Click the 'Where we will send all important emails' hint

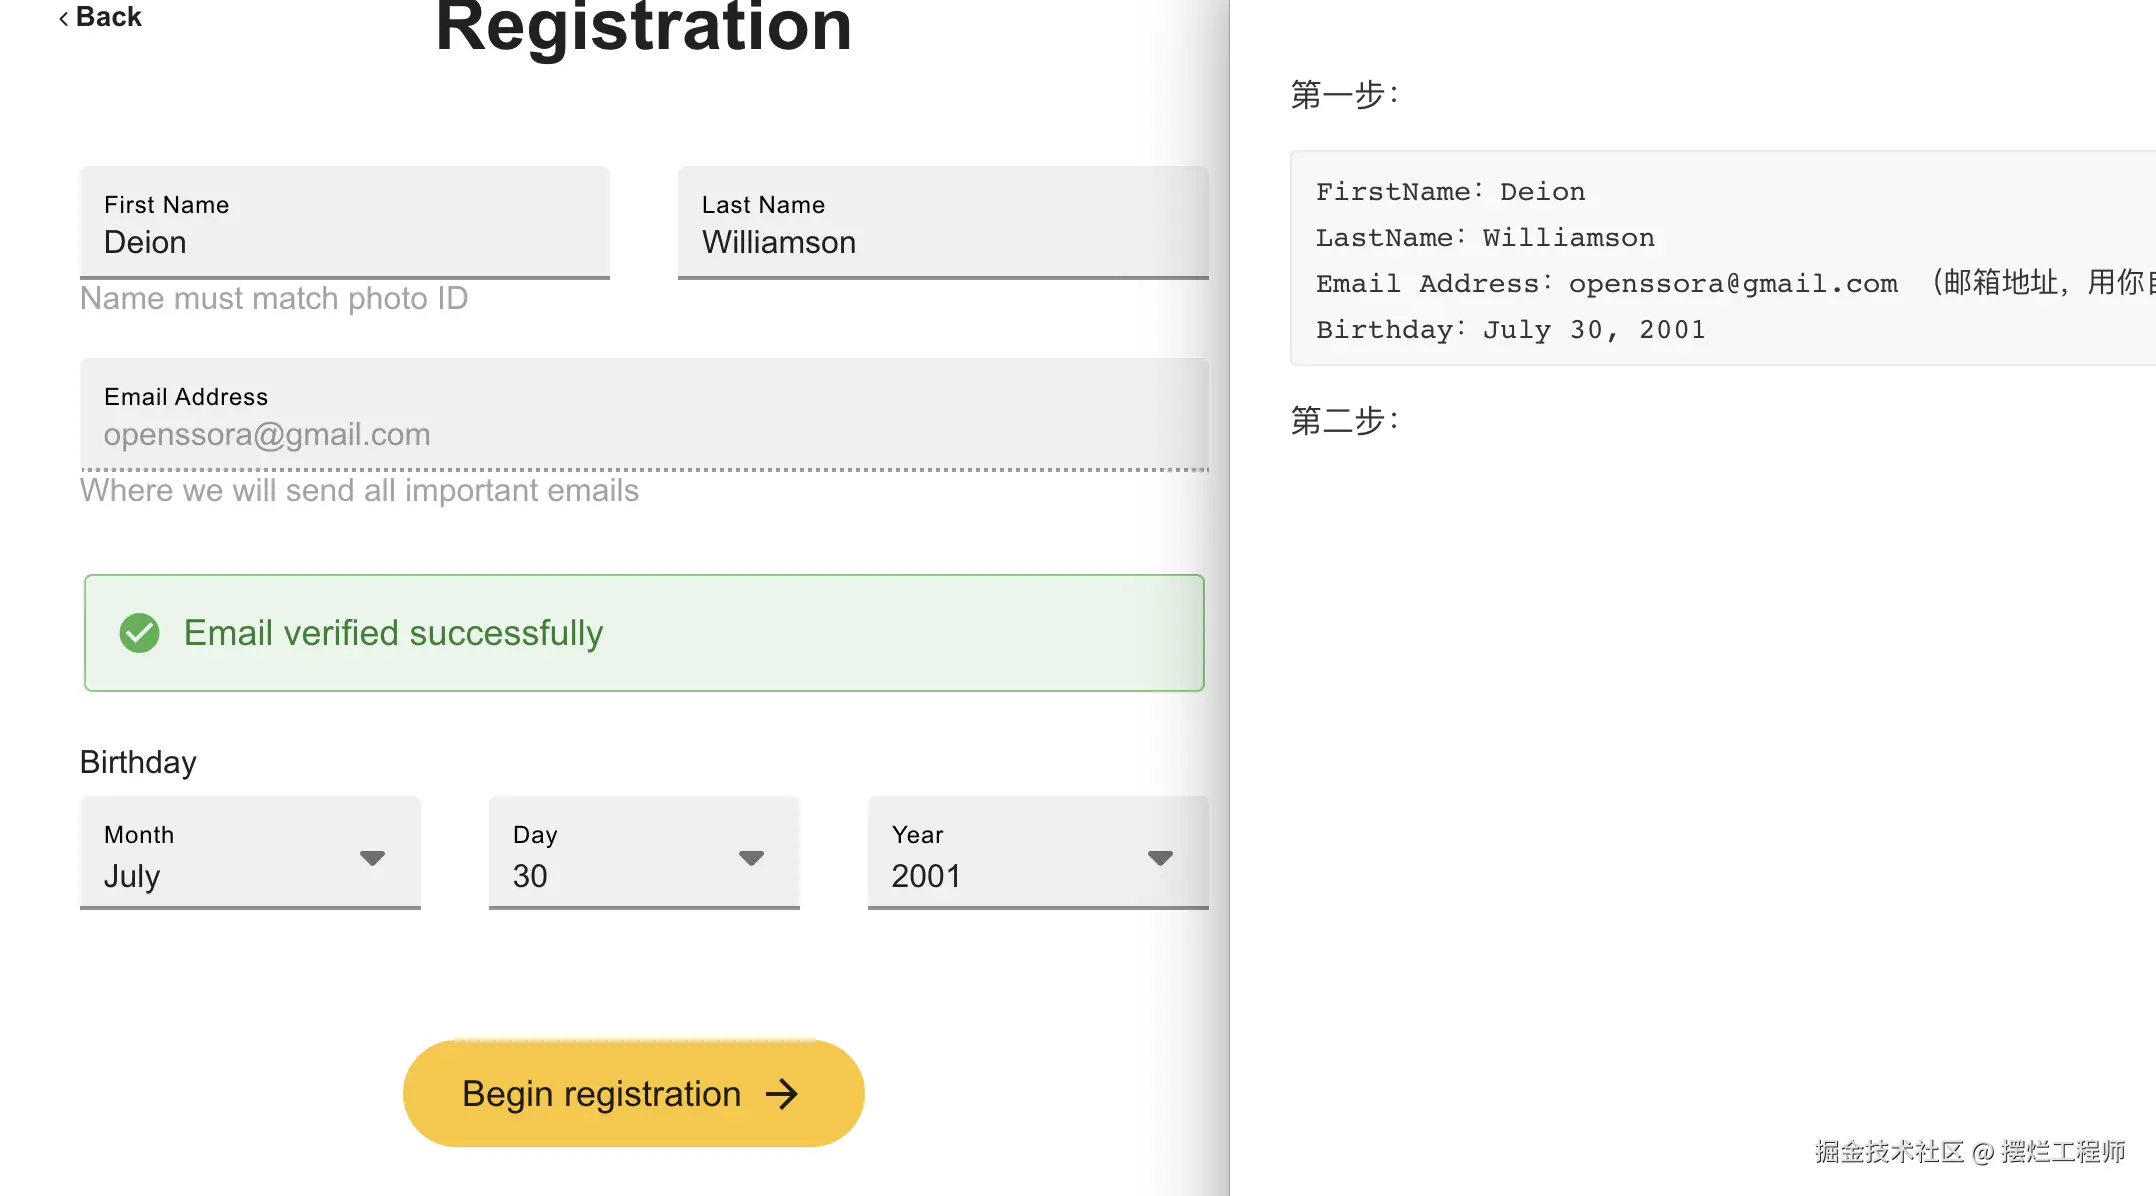pos(359,491)
